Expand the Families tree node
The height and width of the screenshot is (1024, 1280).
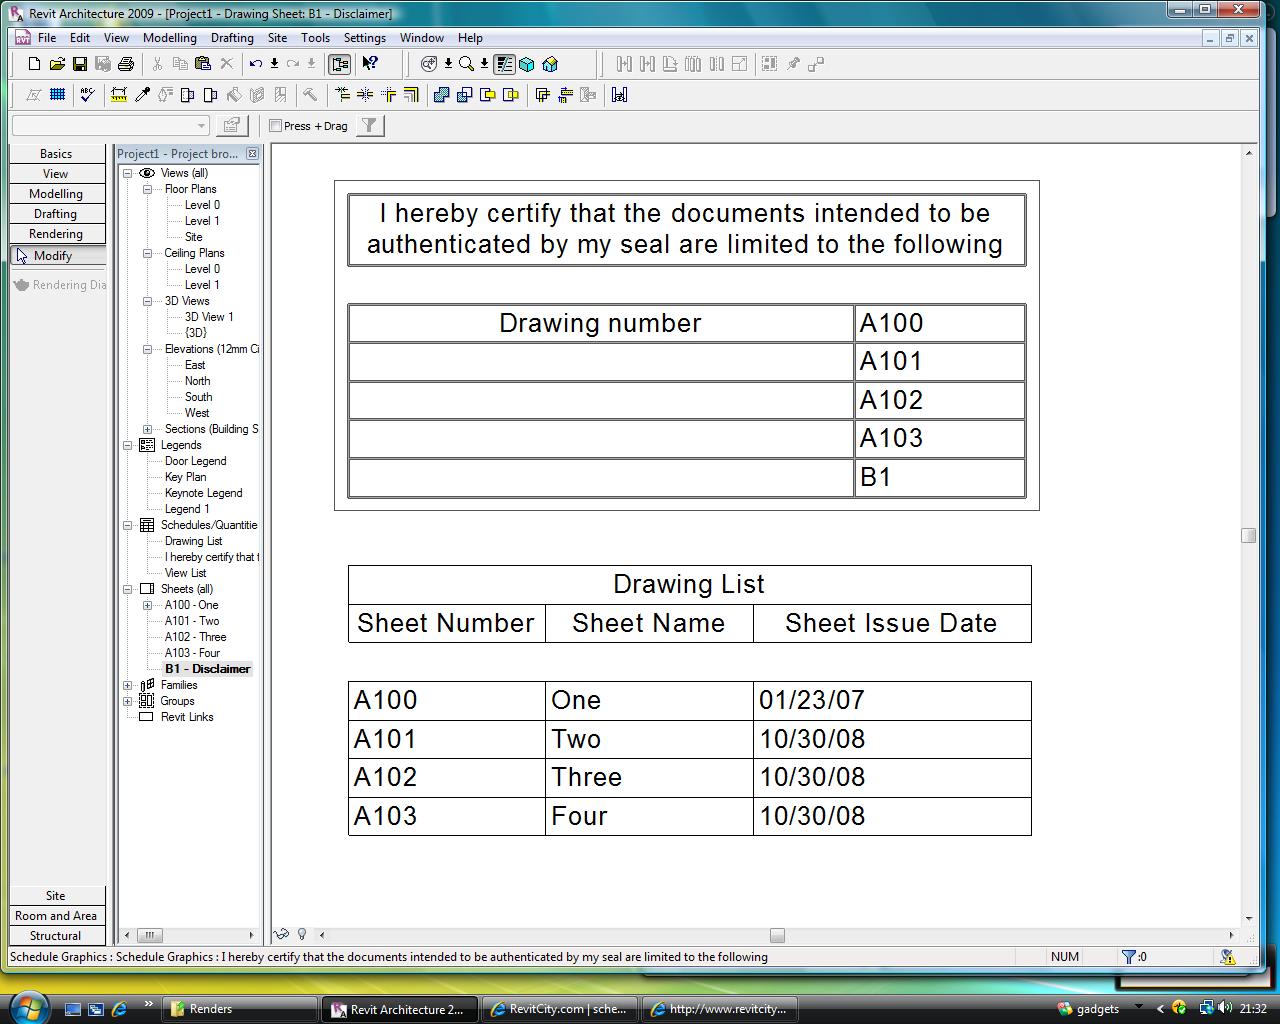coord(128,685)
